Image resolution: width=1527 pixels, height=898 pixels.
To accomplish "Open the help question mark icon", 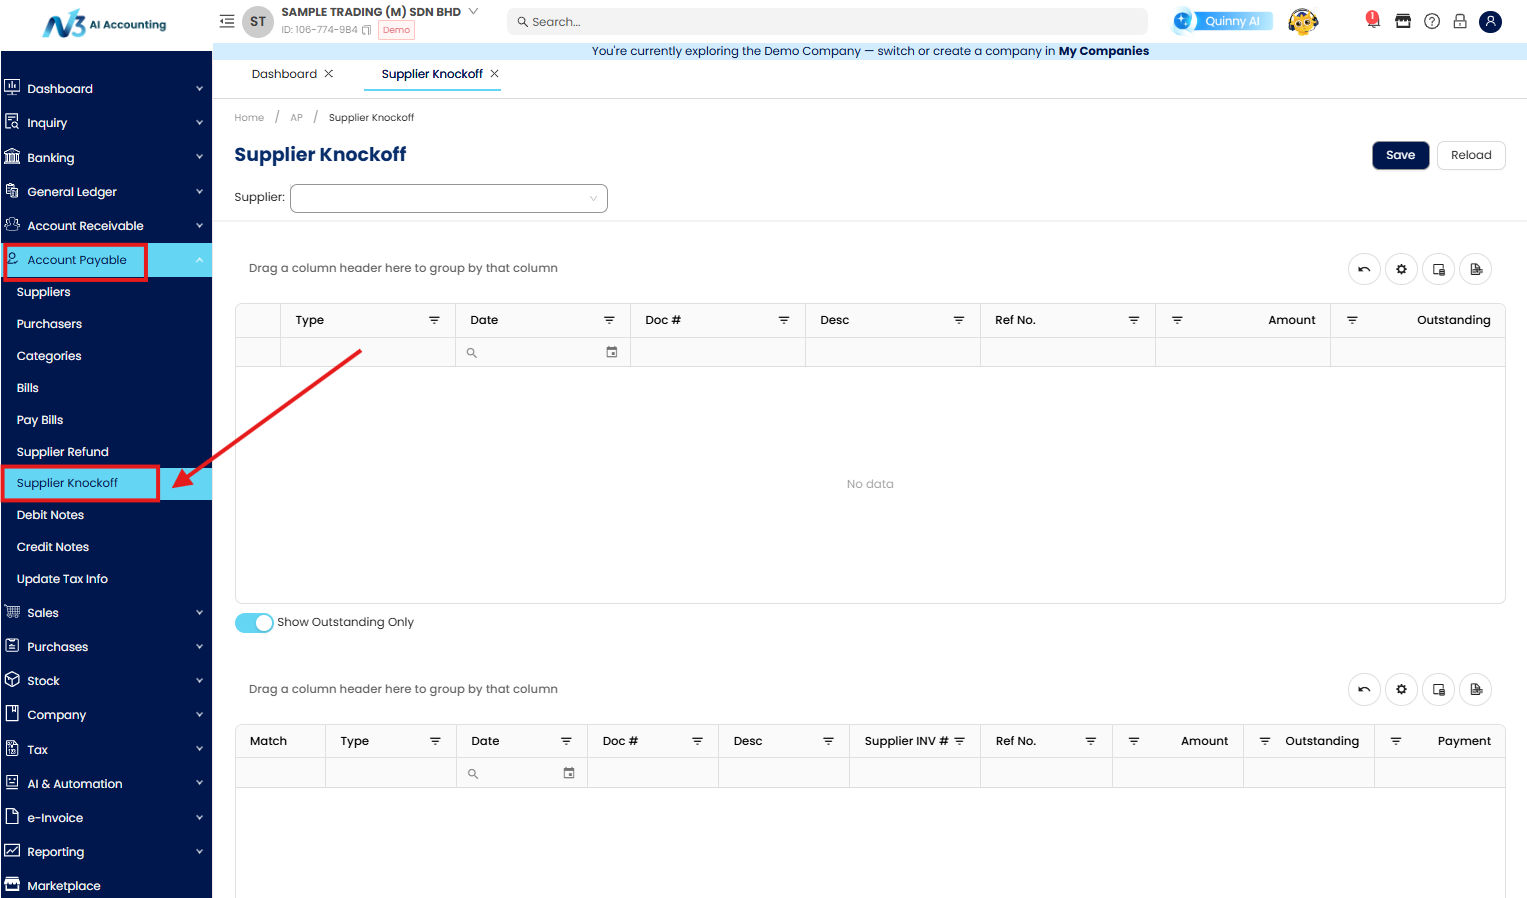I will [x=1432, y=21].
